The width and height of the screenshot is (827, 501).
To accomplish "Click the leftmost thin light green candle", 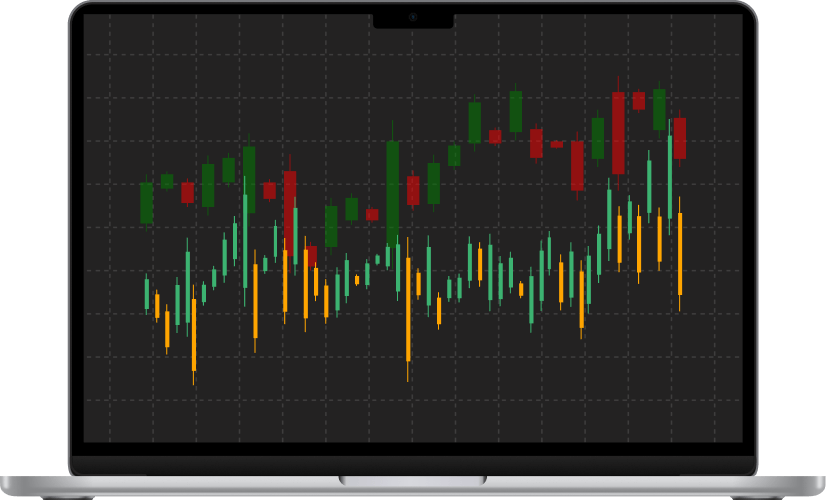I will point(146,294).
